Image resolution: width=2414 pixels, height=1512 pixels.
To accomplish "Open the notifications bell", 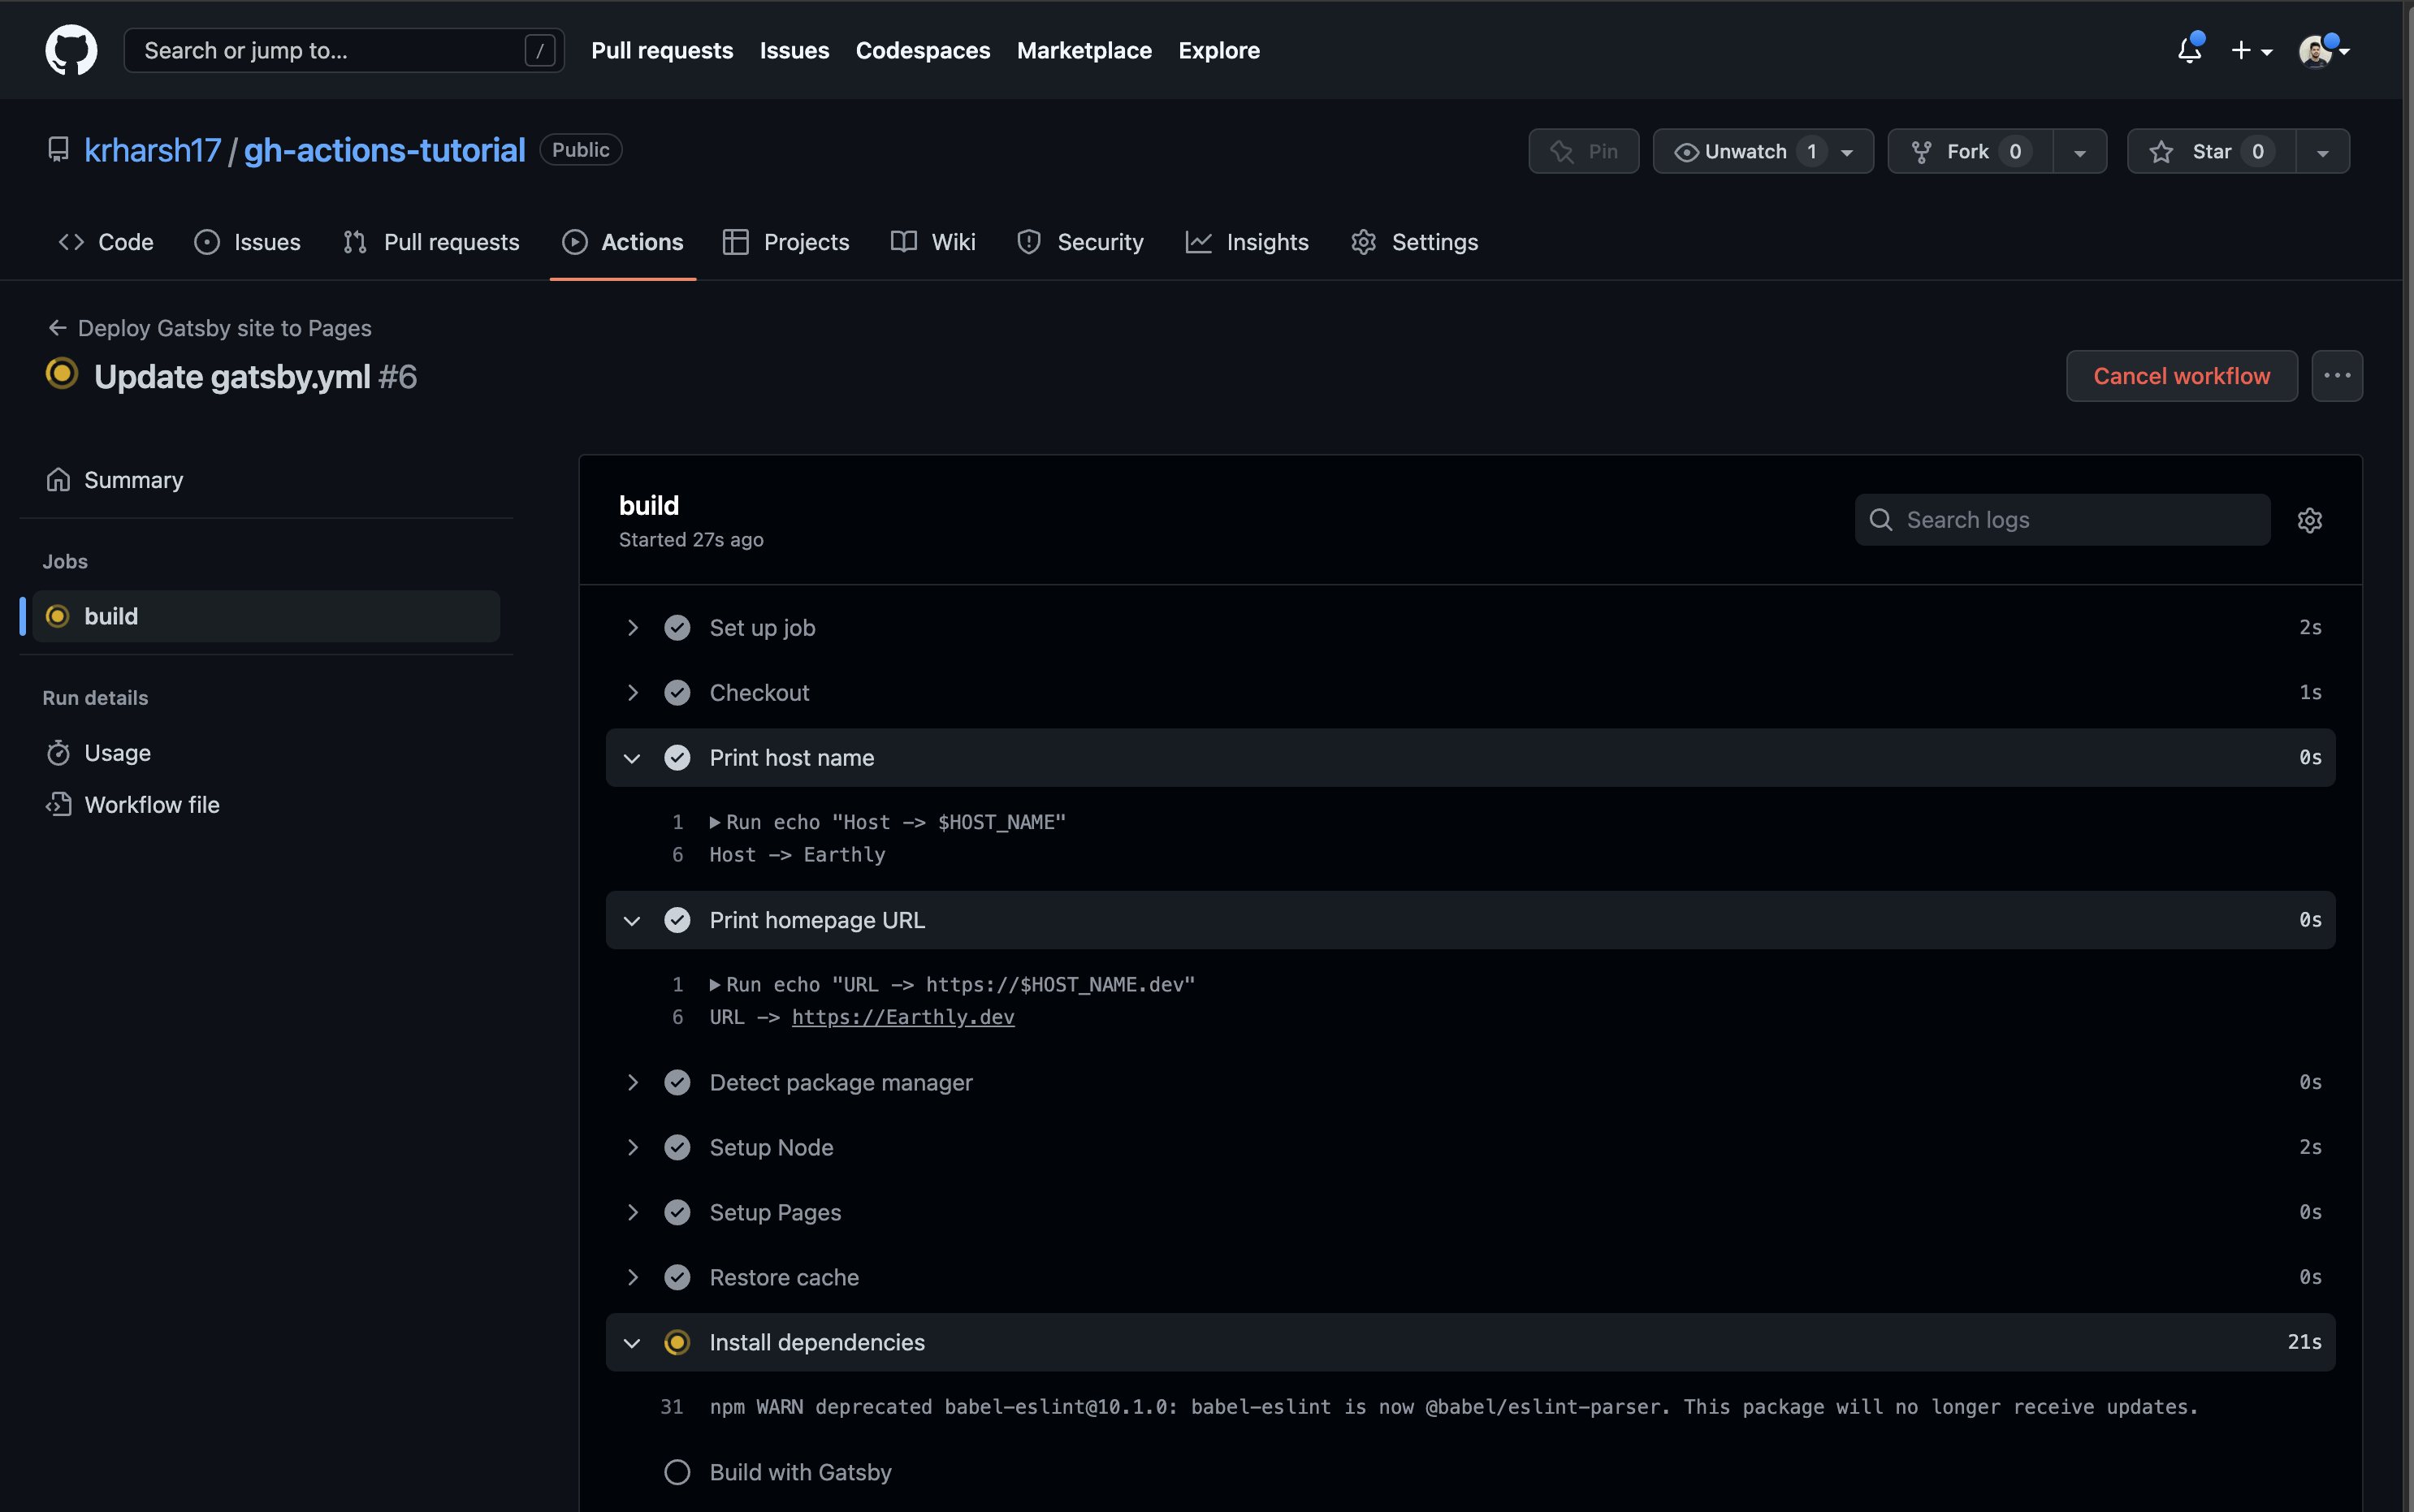I will tap(2189, 50).
